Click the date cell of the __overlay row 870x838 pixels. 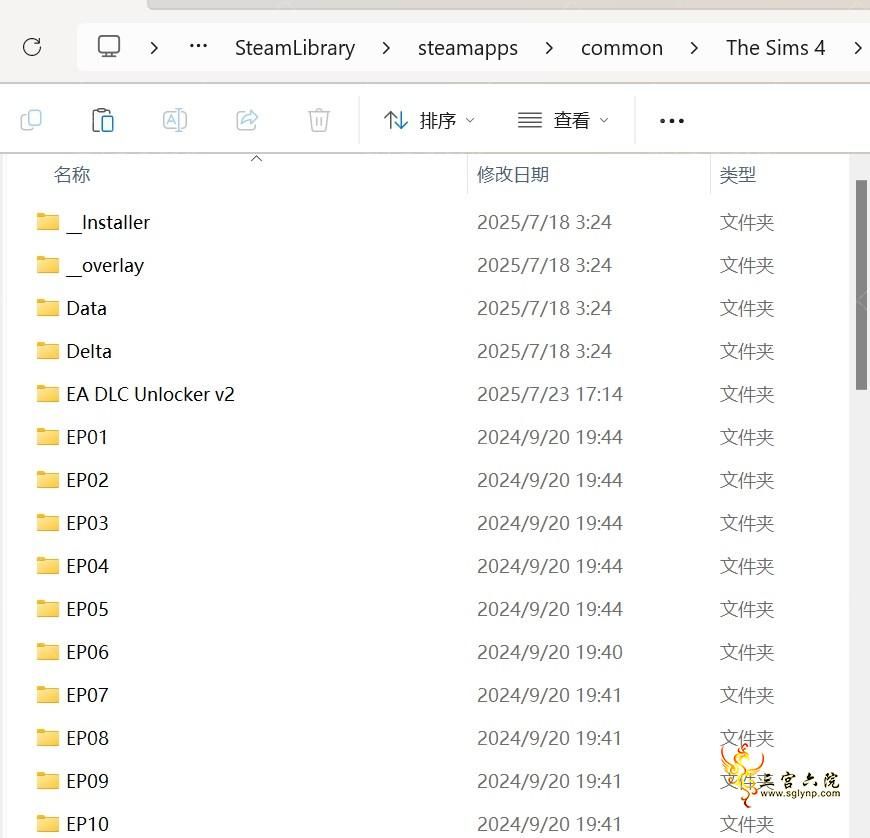(544, 265)
